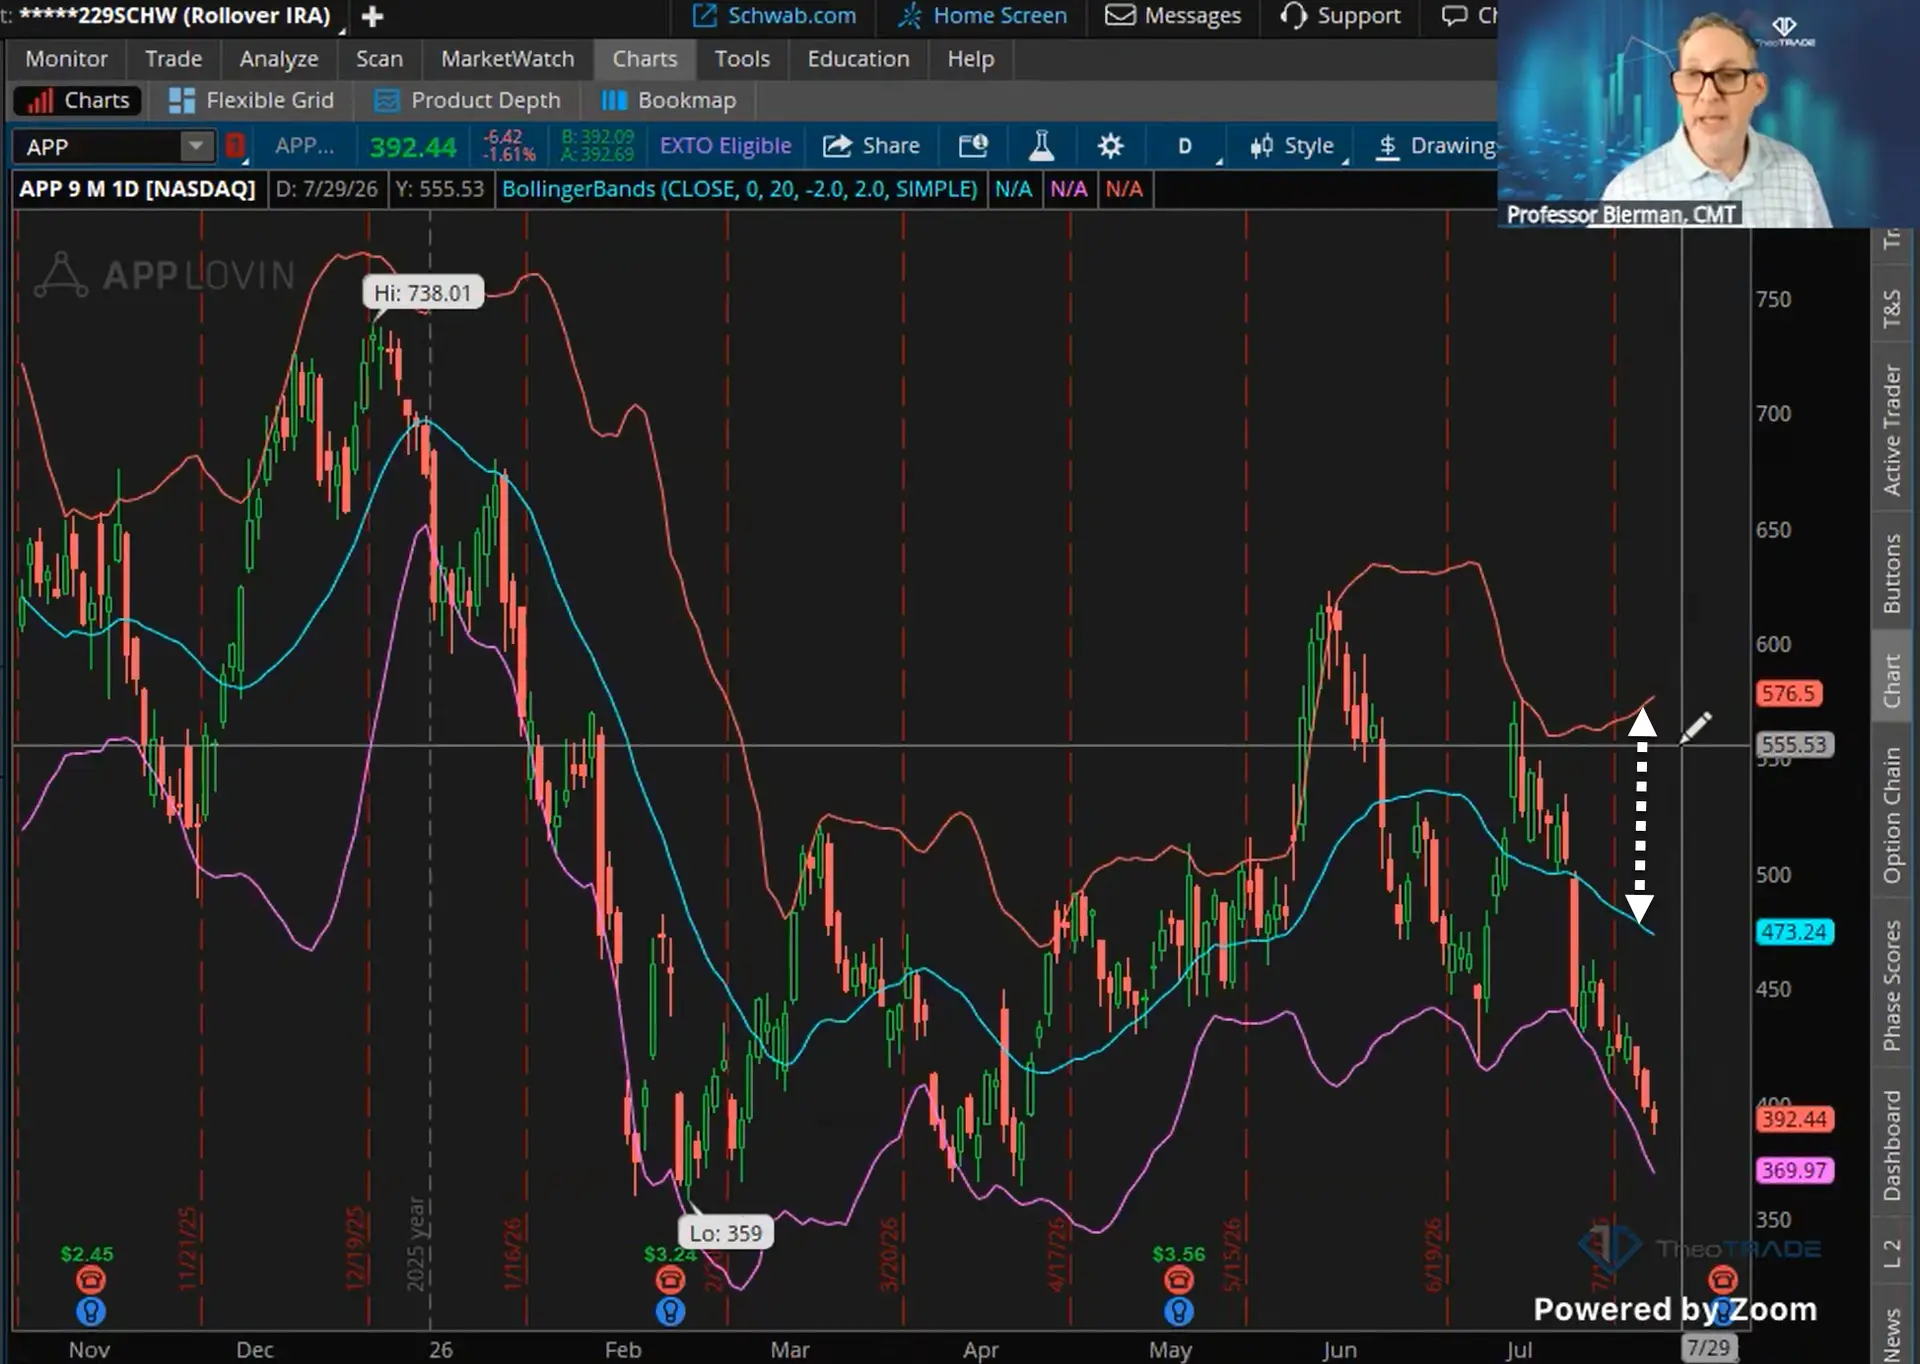Click the red symbol link icon

coord(236,147)
